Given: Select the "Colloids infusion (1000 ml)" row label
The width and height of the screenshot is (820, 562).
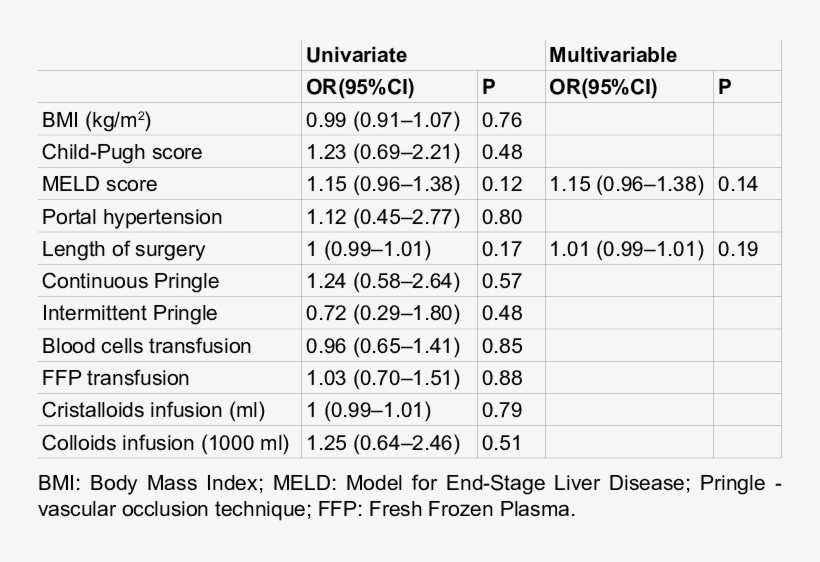Looking at the screenshot, I should 165,442.
